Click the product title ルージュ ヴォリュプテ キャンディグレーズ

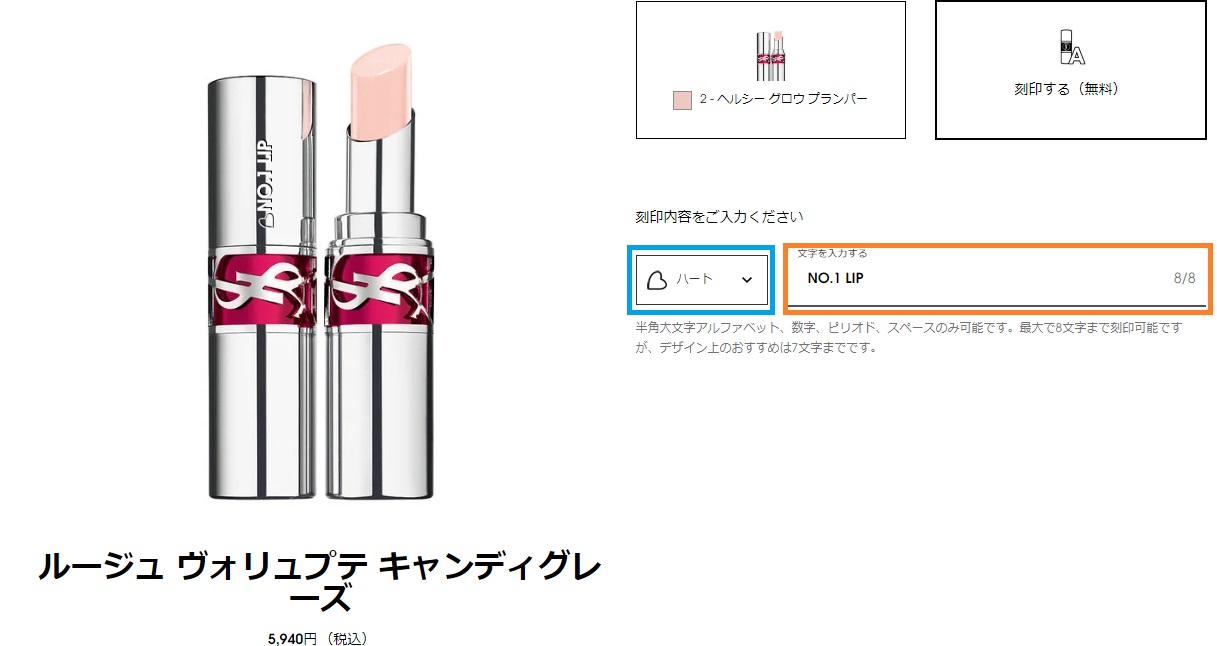pyautogui.click(x=320, y=582)
